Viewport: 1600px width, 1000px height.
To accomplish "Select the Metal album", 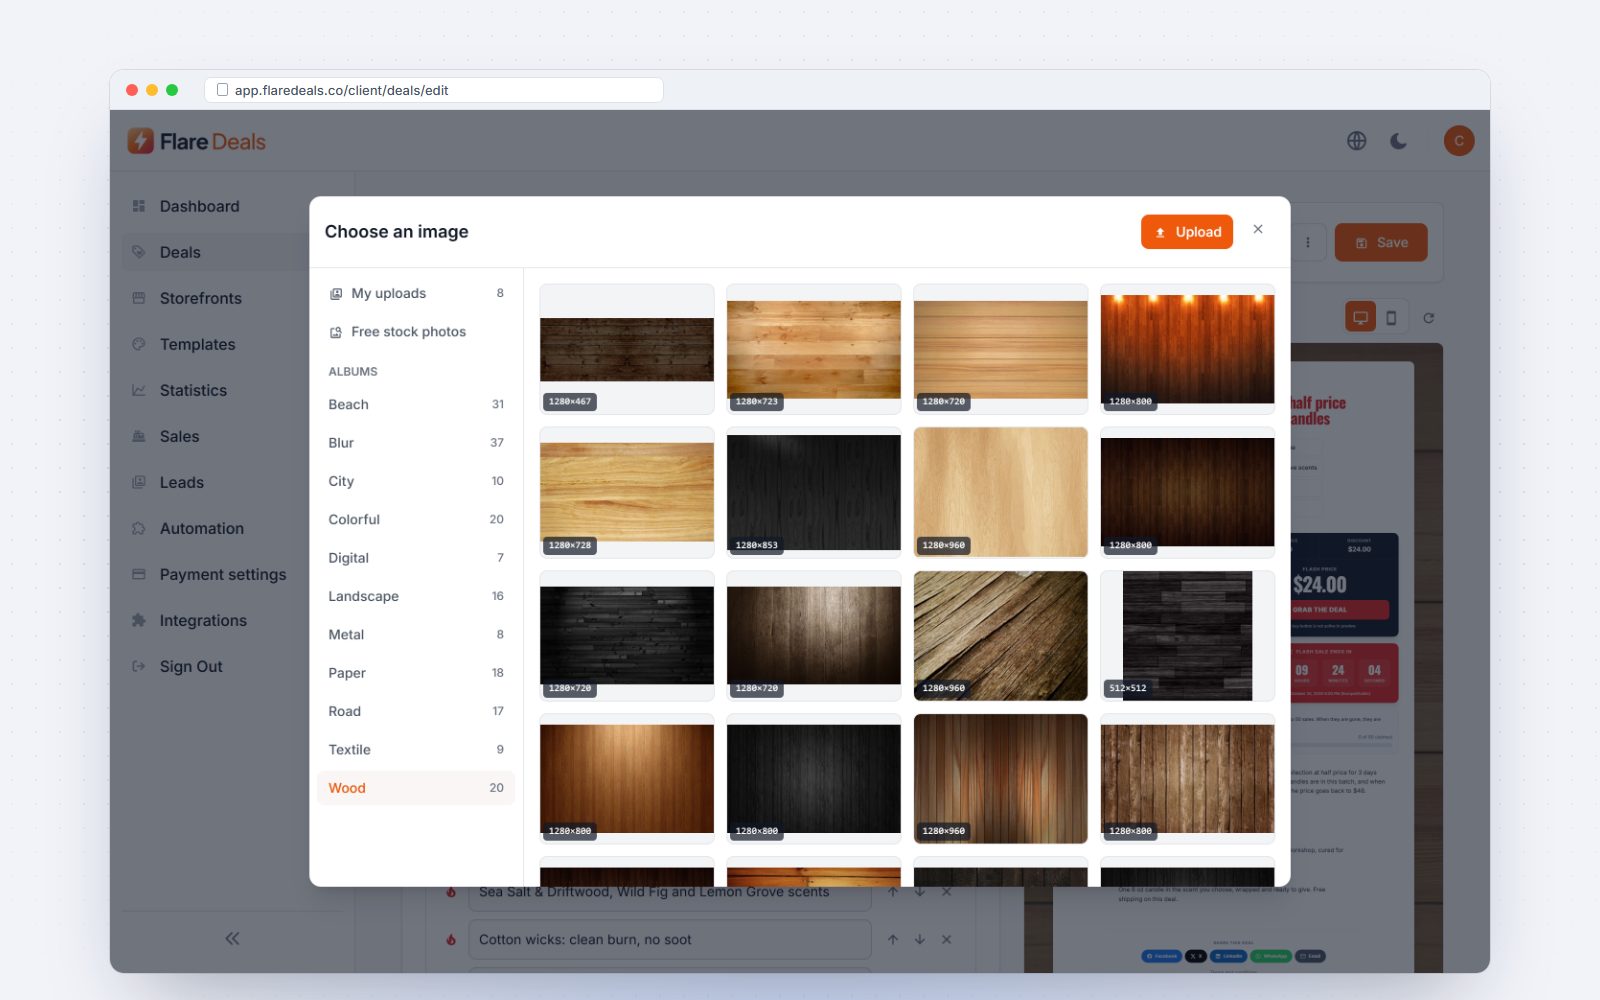I will pos(416,635).
